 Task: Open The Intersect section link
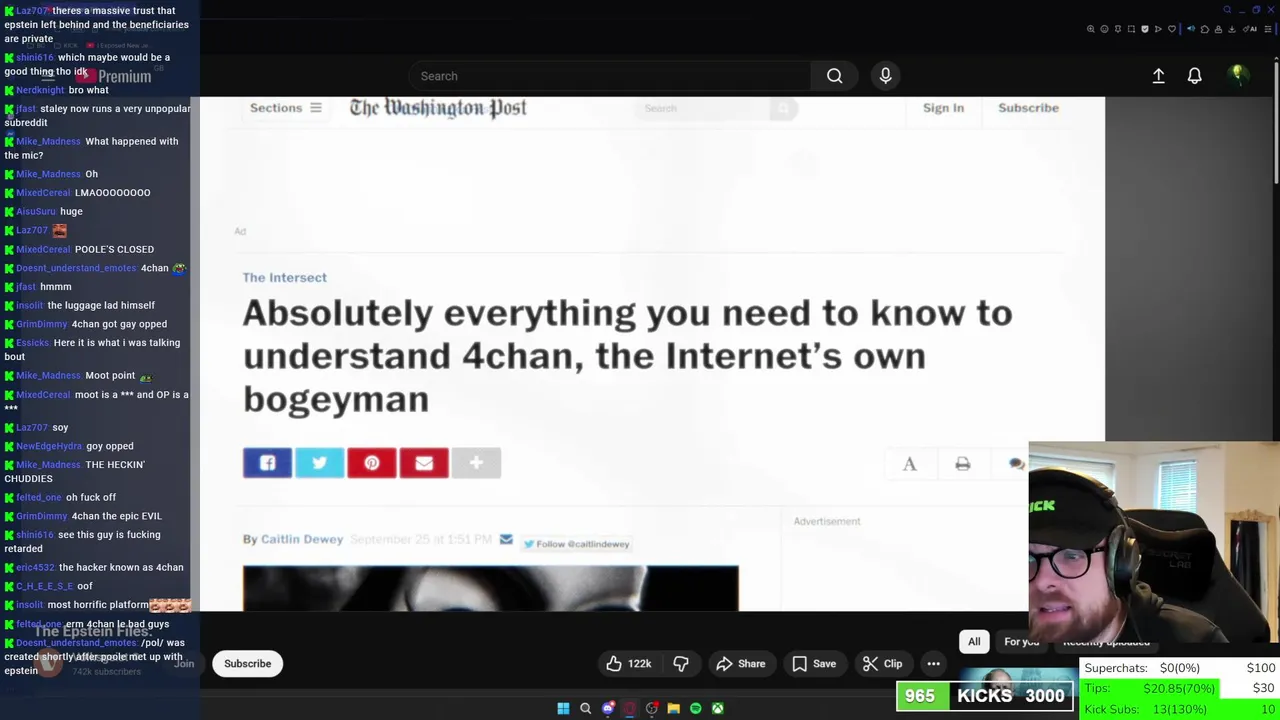click(284, 278)
